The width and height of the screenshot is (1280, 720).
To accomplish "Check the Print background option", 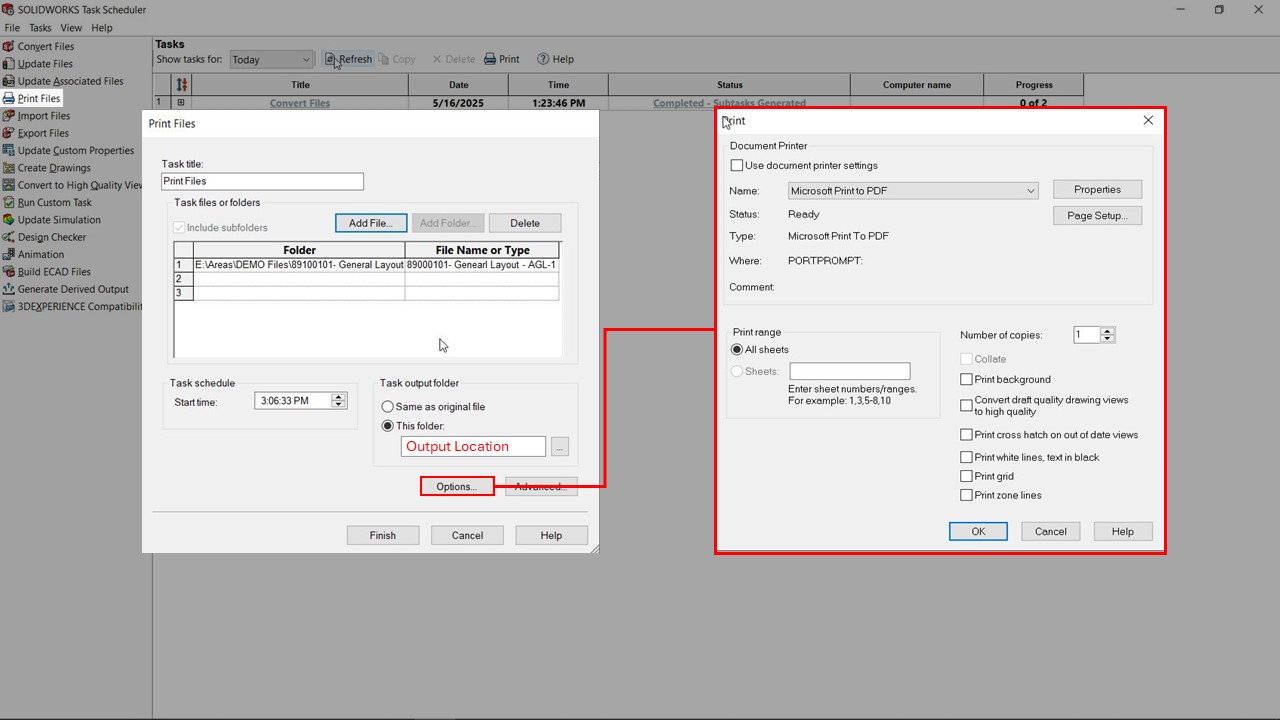I will pos(966,380).
